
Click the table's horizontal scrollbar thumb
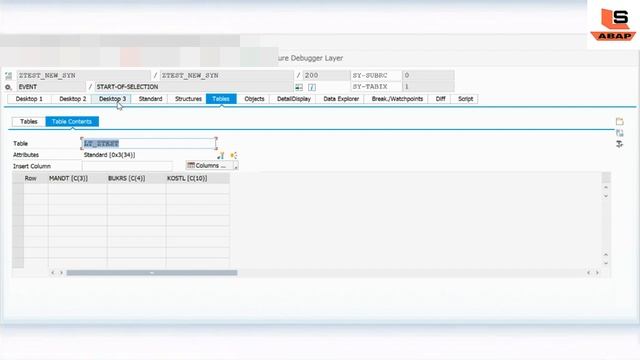152,273
